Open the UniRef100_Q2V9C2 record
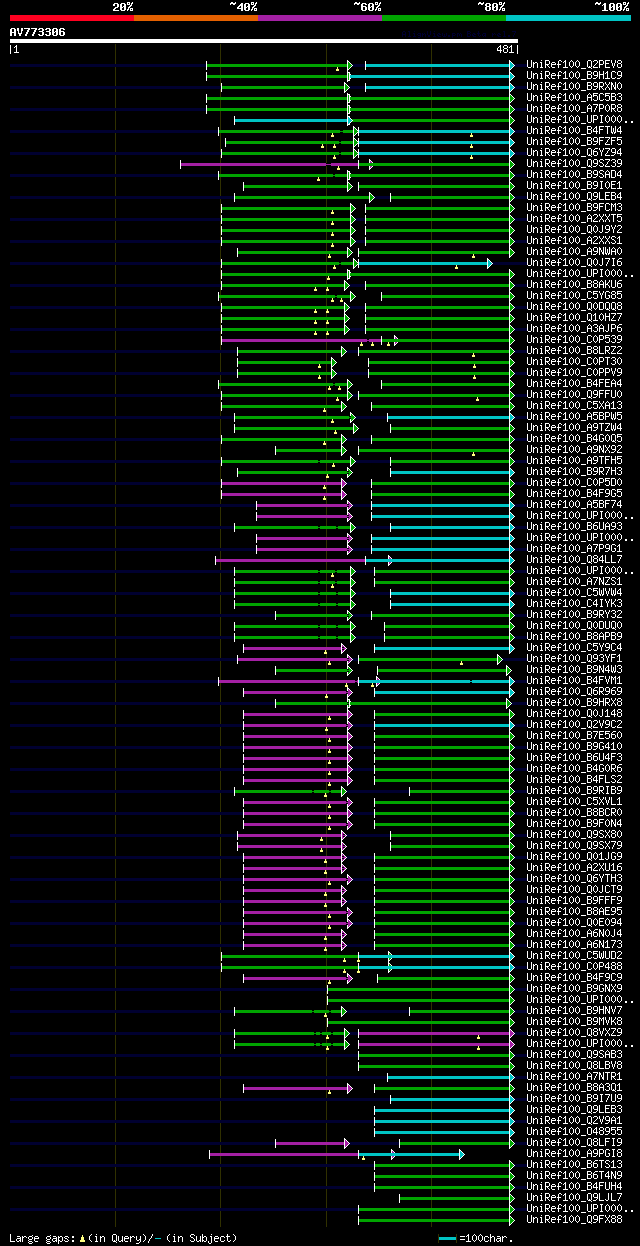 coord(574,724)
